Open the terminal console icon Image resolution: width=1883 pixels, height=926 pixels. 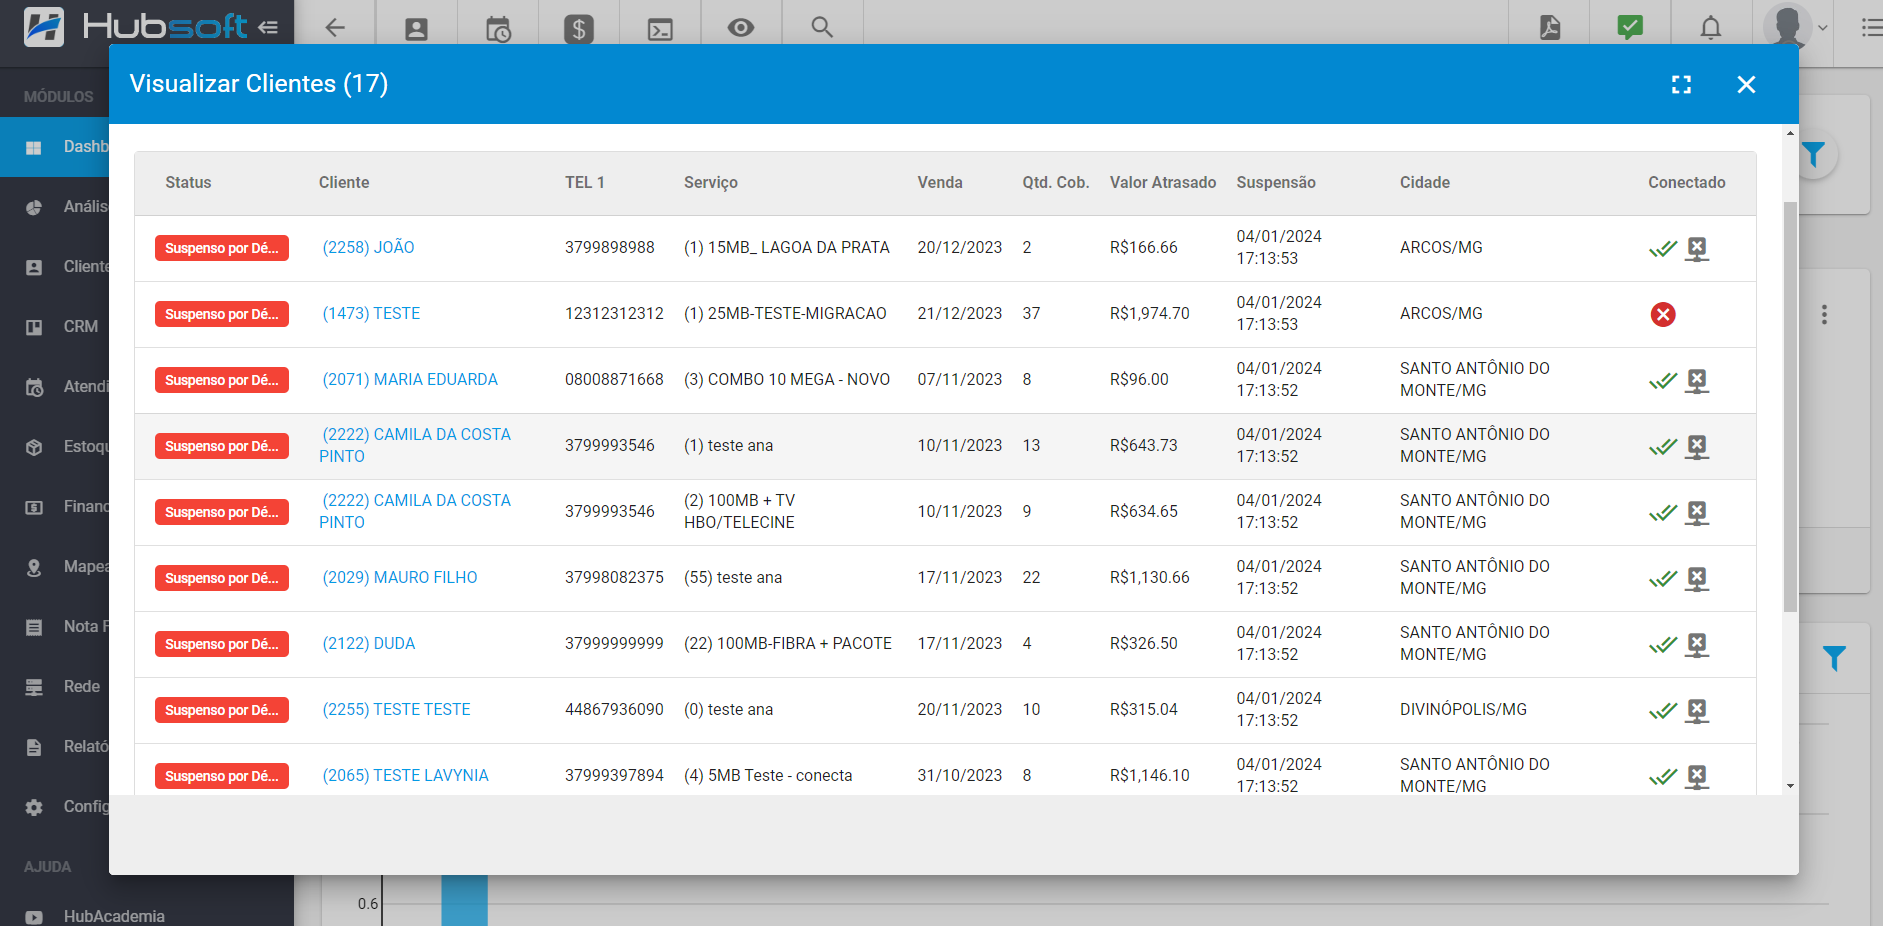(659, 27)
